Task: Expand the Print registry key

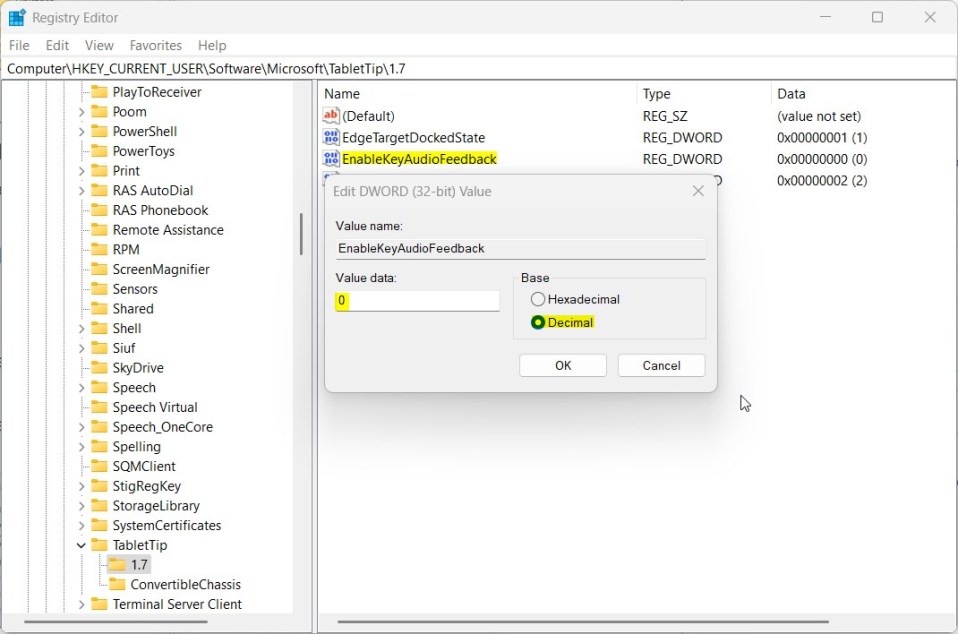Action: pos(81,171)
